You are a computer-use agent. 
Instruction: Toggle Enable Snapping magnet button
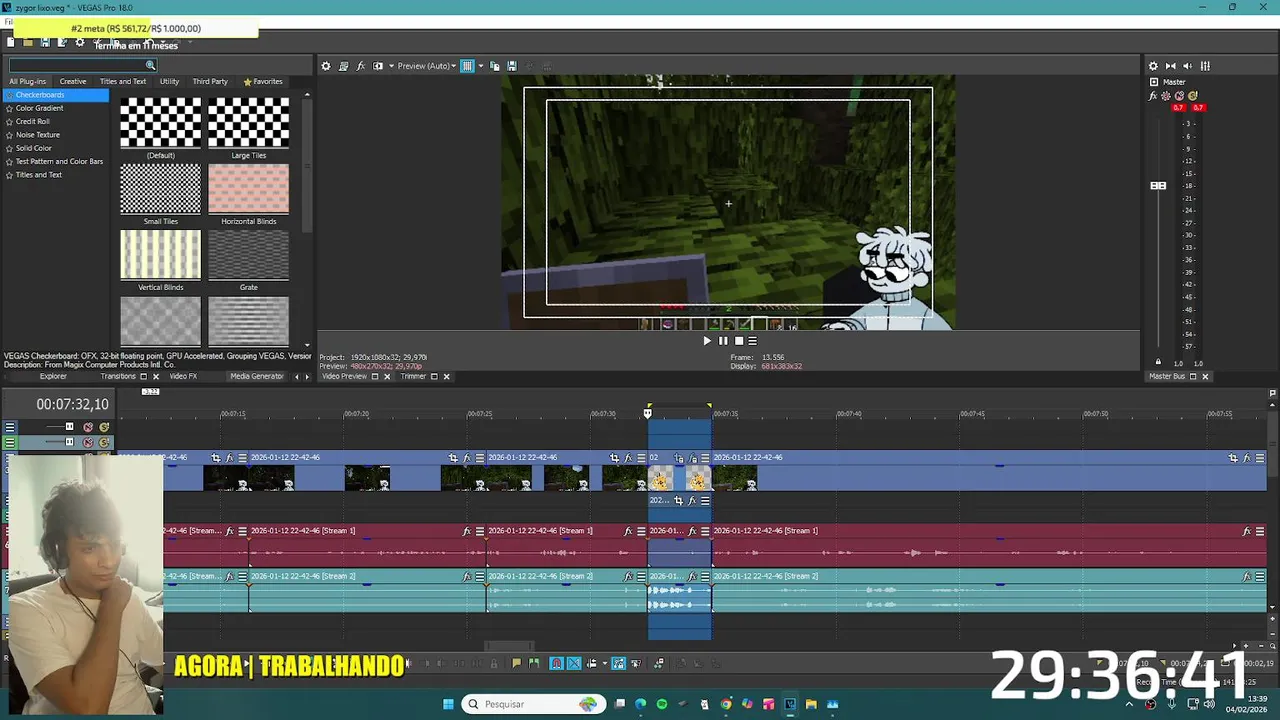557,663
